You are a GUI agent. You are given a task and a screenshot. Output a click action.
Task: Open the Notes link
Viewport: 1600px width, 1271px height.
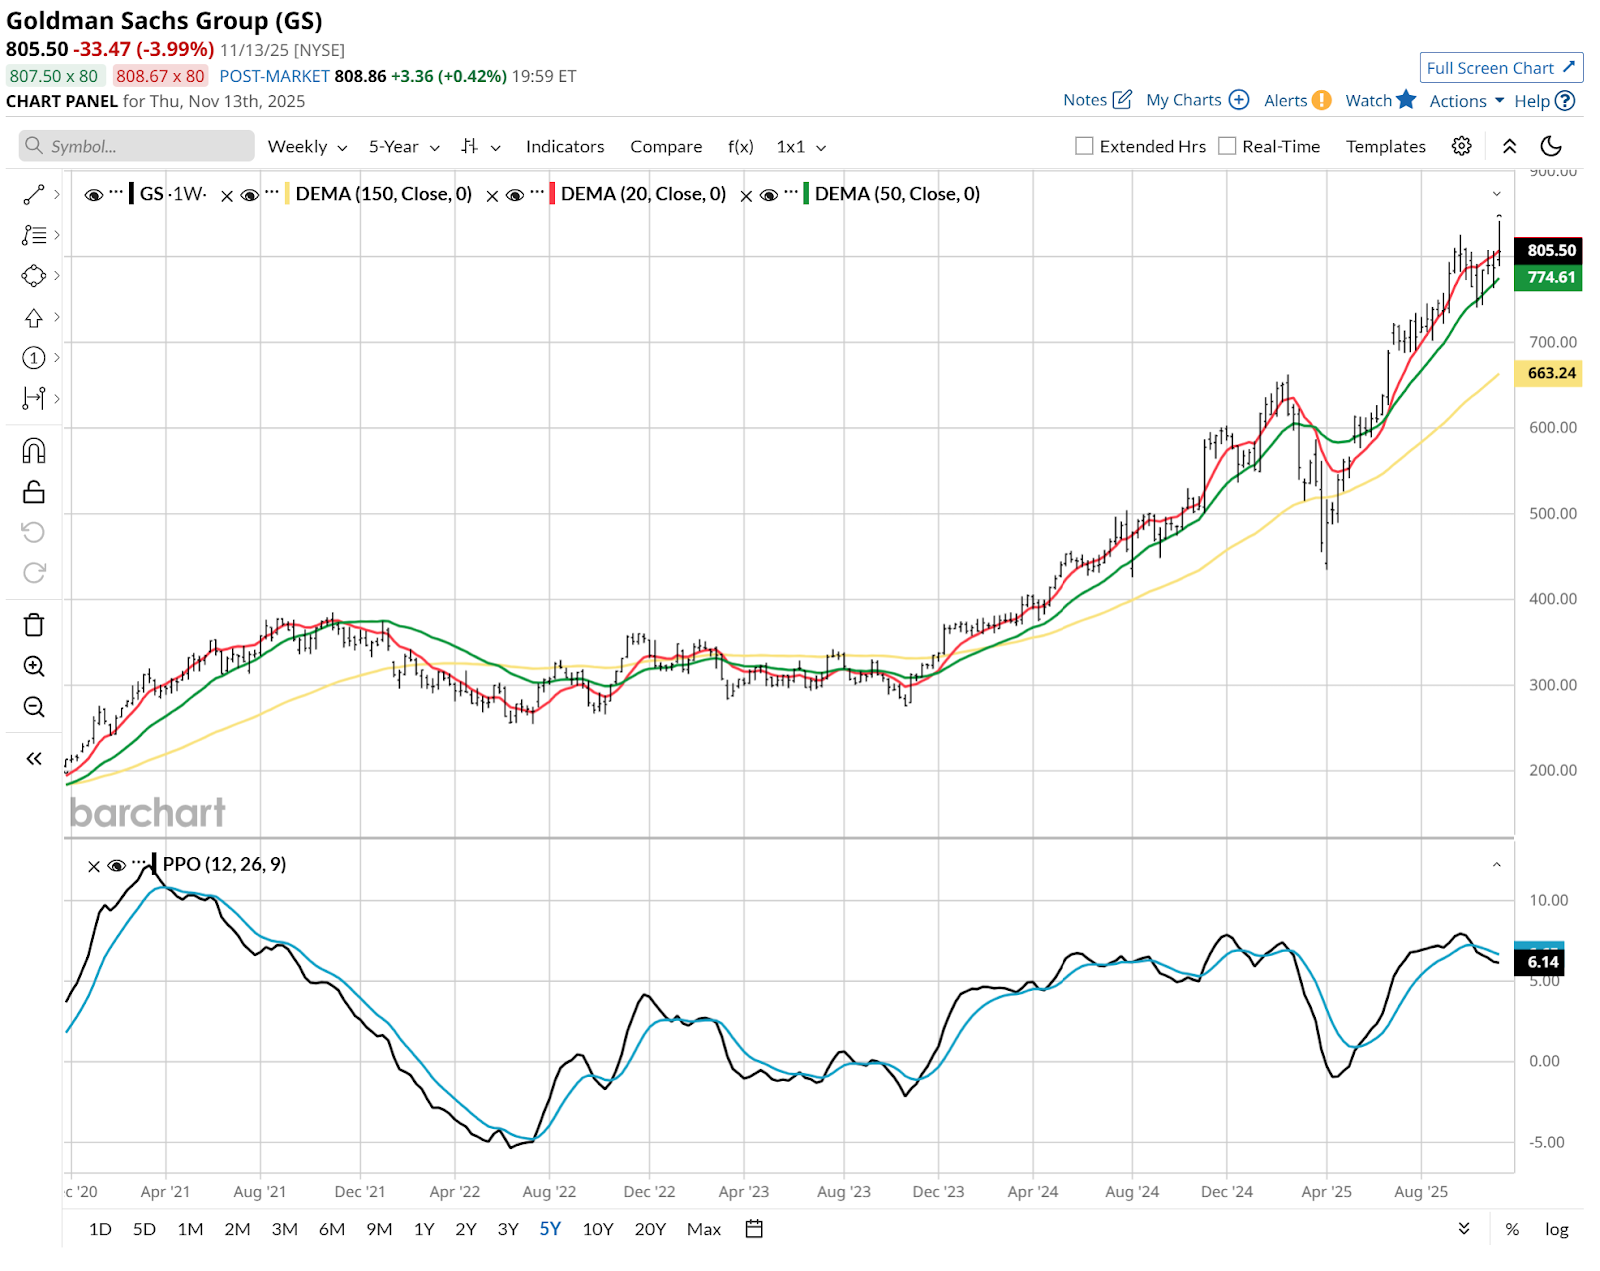pyautogui.click(x=1097, y=100)
